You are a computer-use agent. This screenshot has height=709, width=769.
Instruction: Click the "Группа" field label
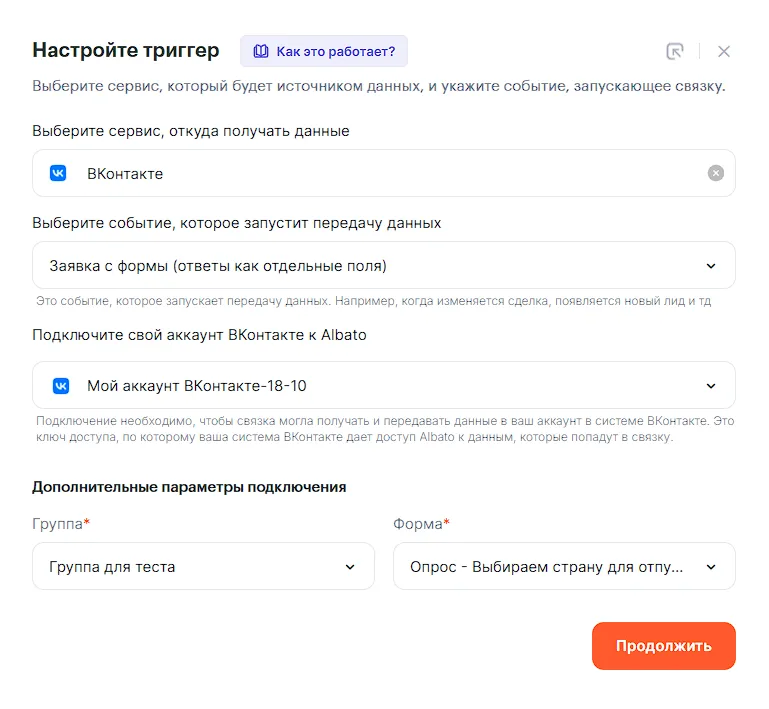tap(57, 523)
